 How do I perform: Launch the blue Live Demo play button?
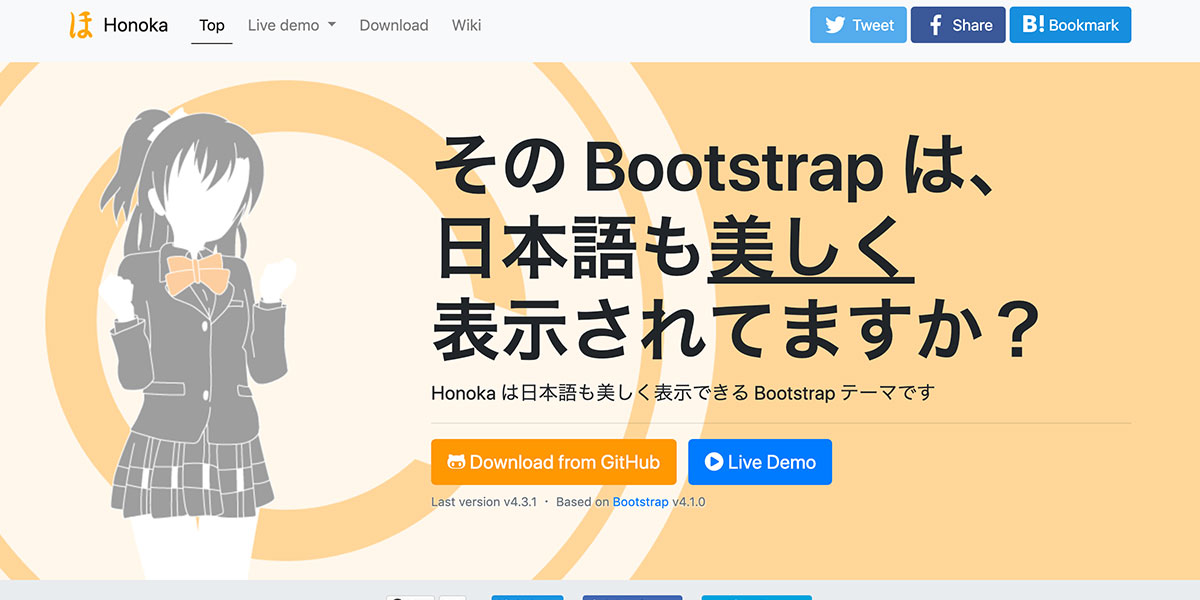click(x=760, y=462)
